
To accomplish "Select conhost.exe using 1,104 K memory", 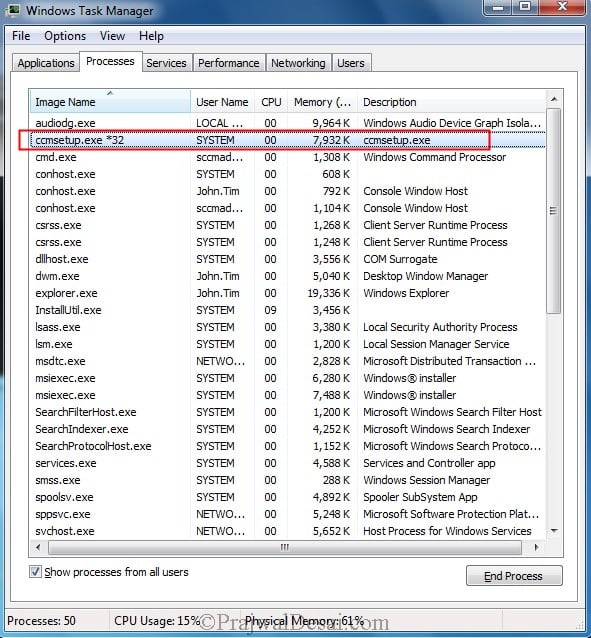I will 288,208.
